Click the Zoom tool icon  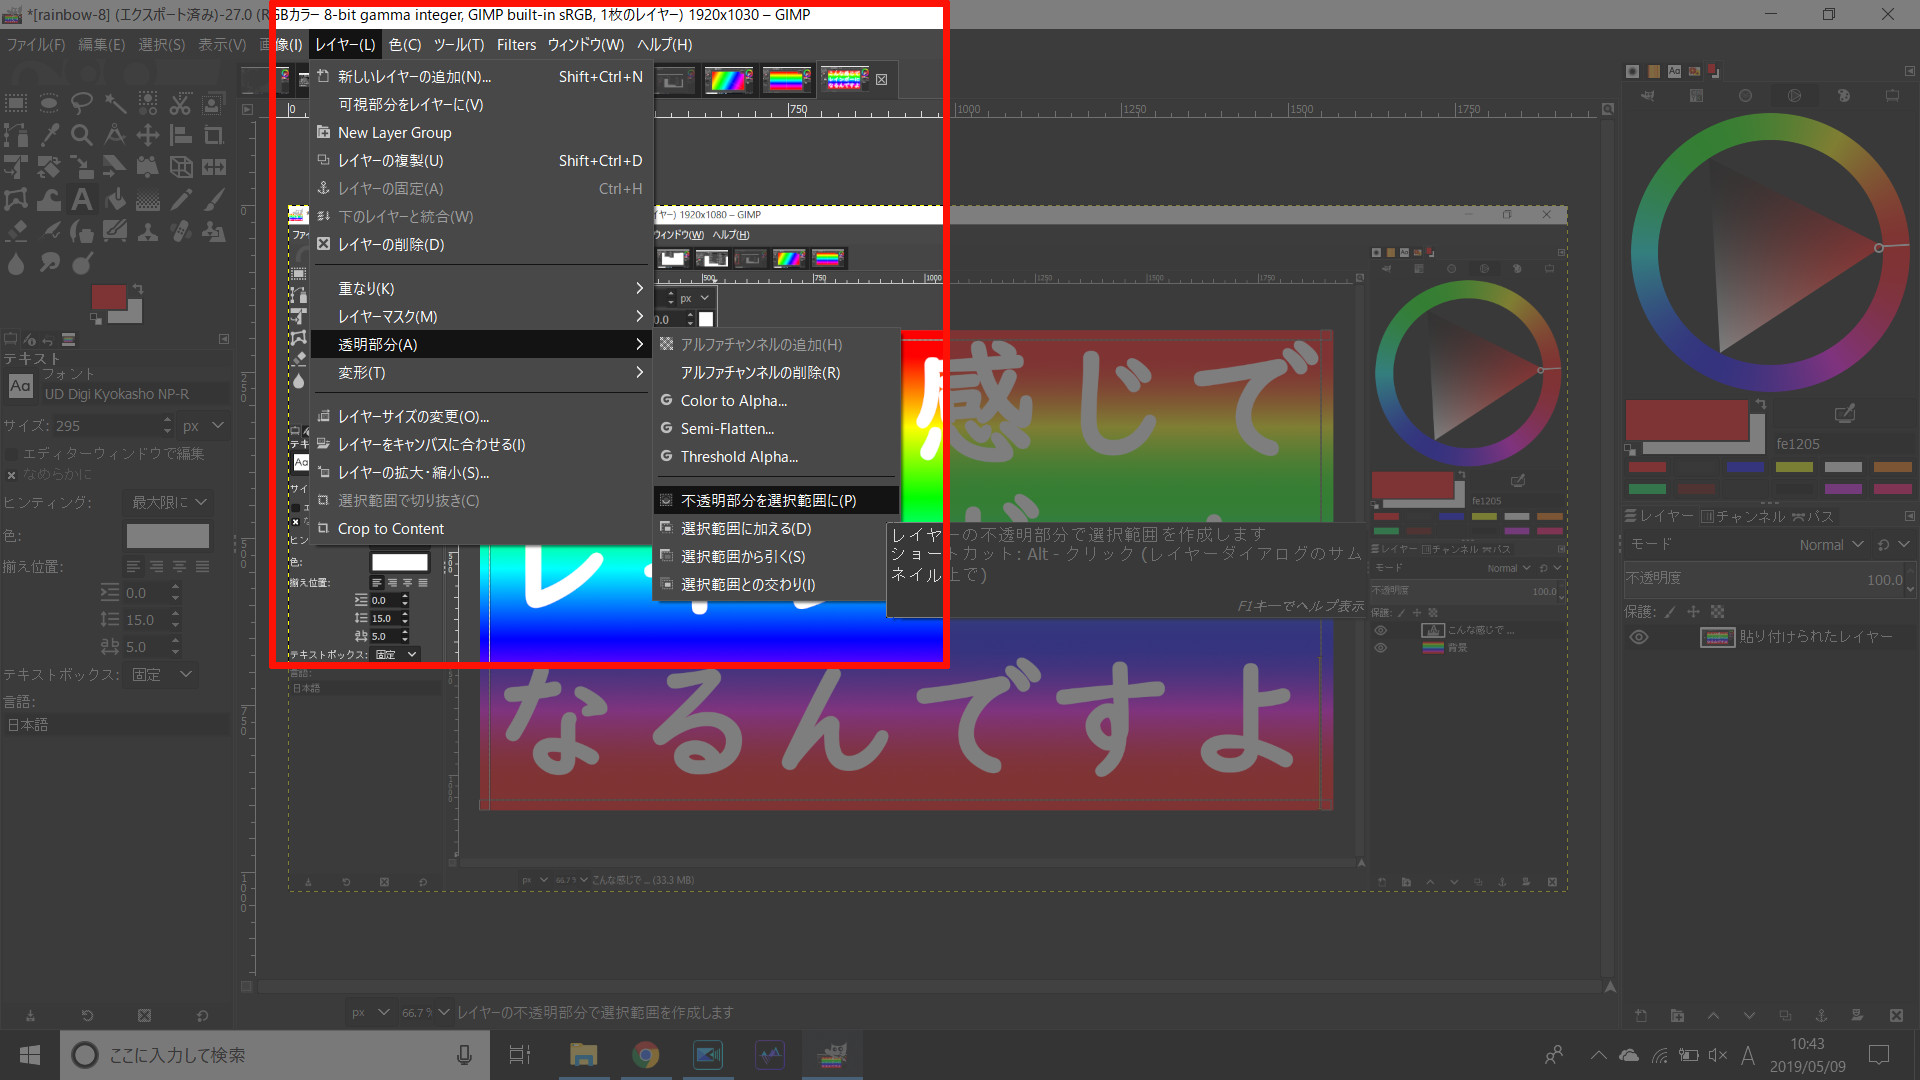pyautogui.click(x=82, y=135)
